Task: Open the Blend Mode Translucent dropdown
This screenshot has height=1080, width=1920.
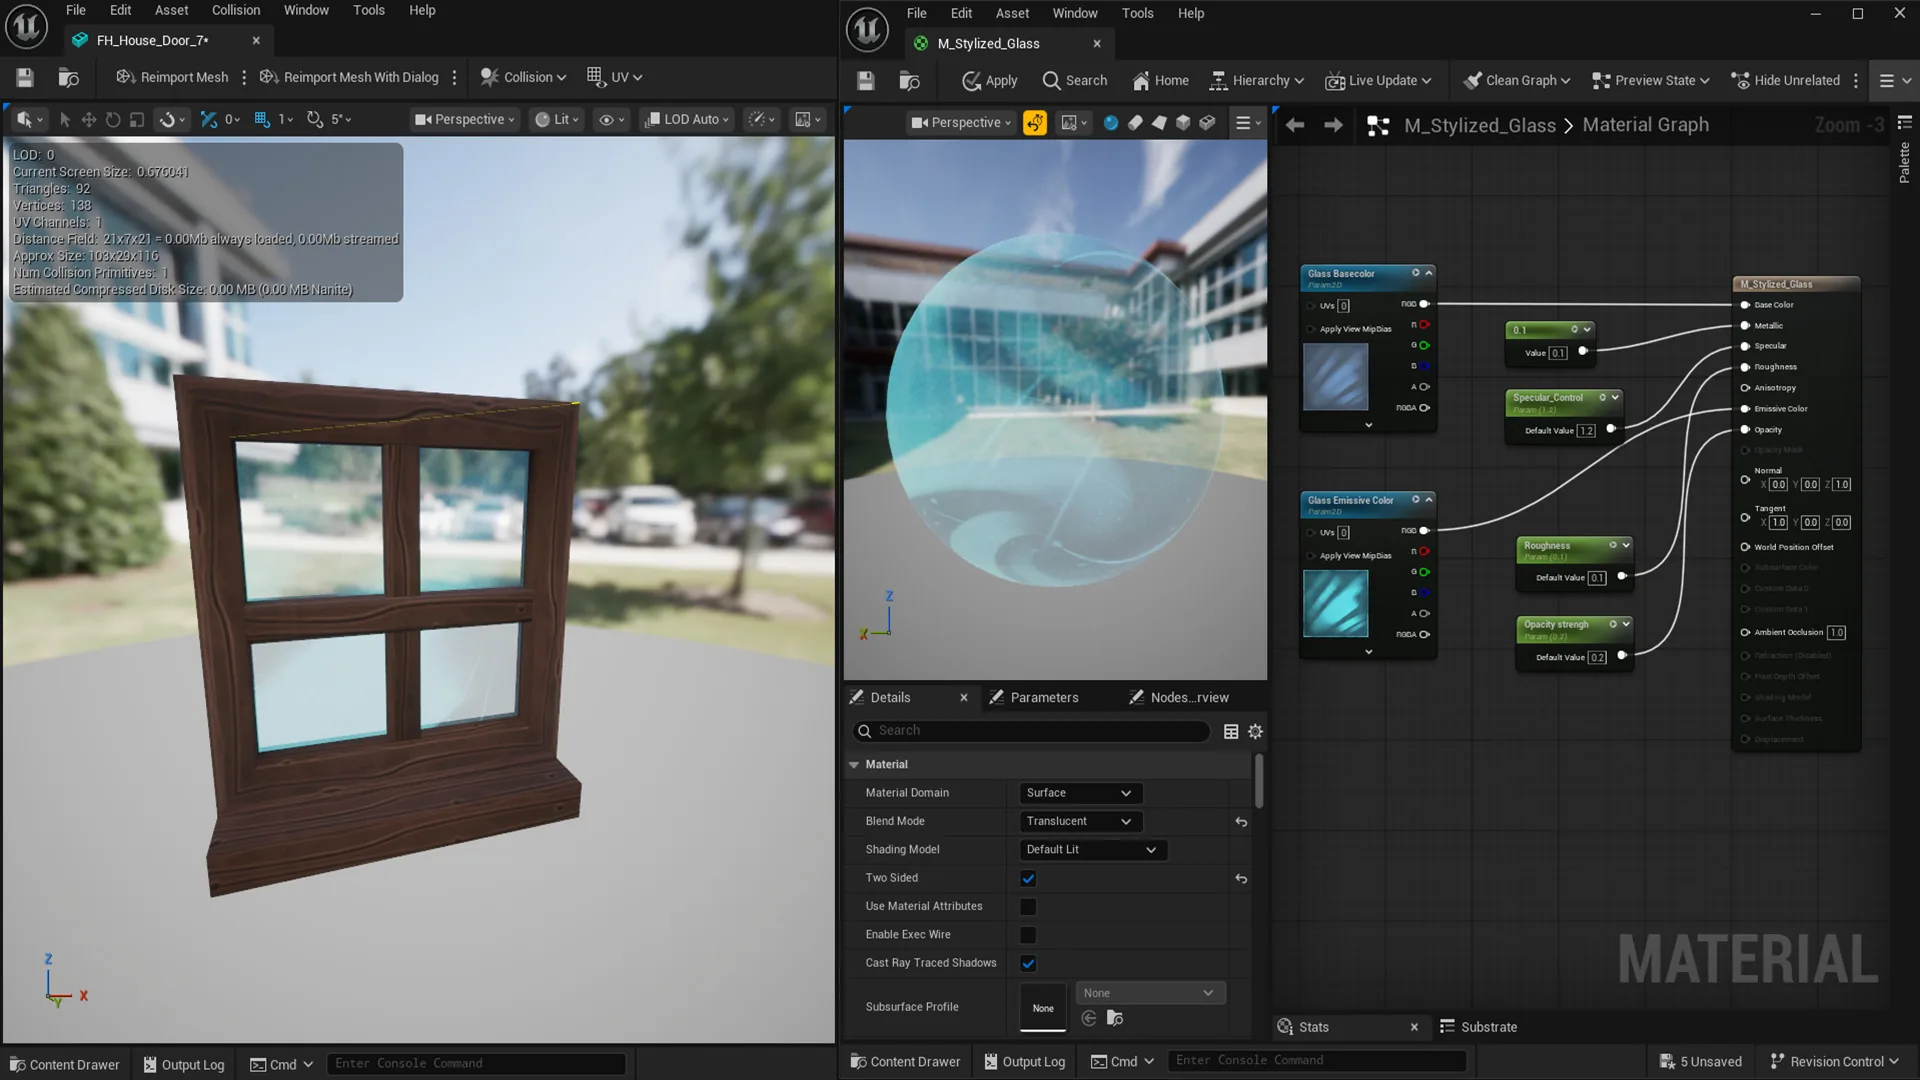Action: (1079, 822)
